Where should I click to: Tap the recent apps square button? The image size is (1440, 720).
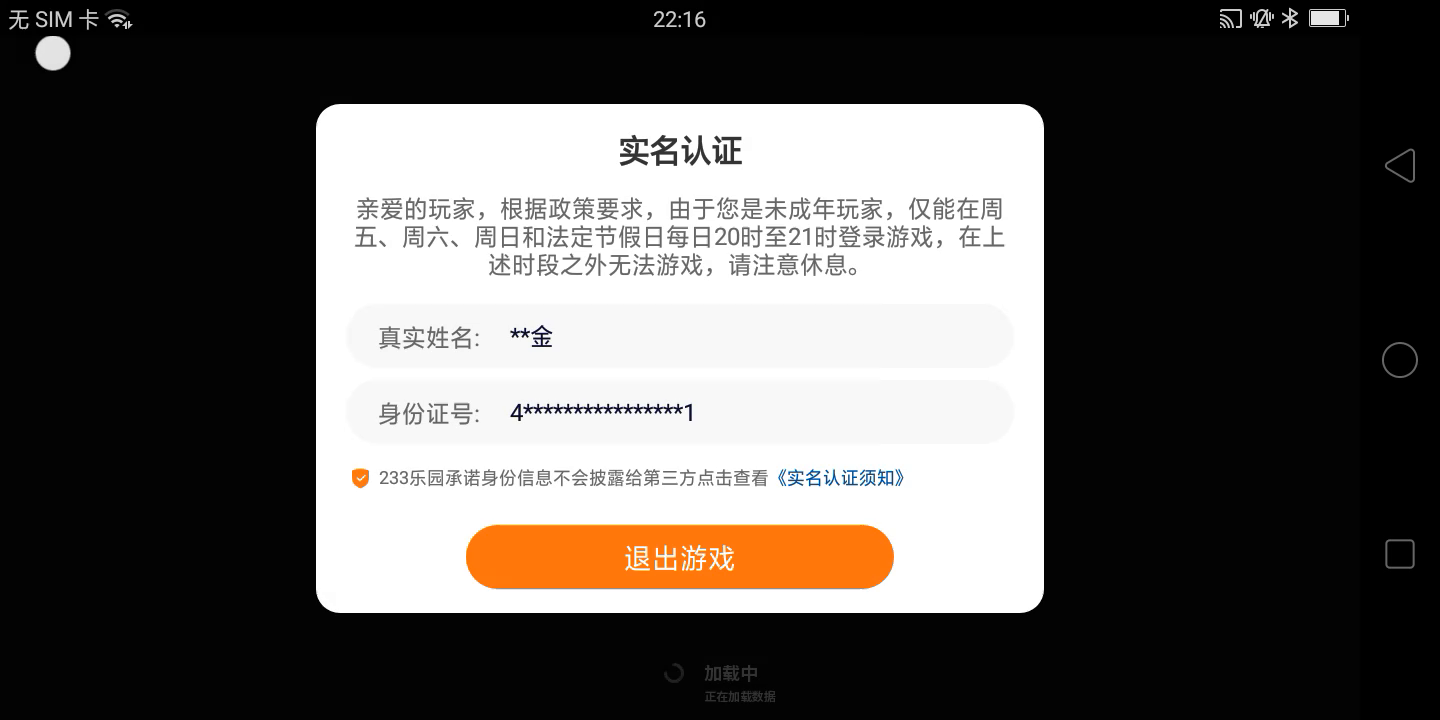point(1400,554)
